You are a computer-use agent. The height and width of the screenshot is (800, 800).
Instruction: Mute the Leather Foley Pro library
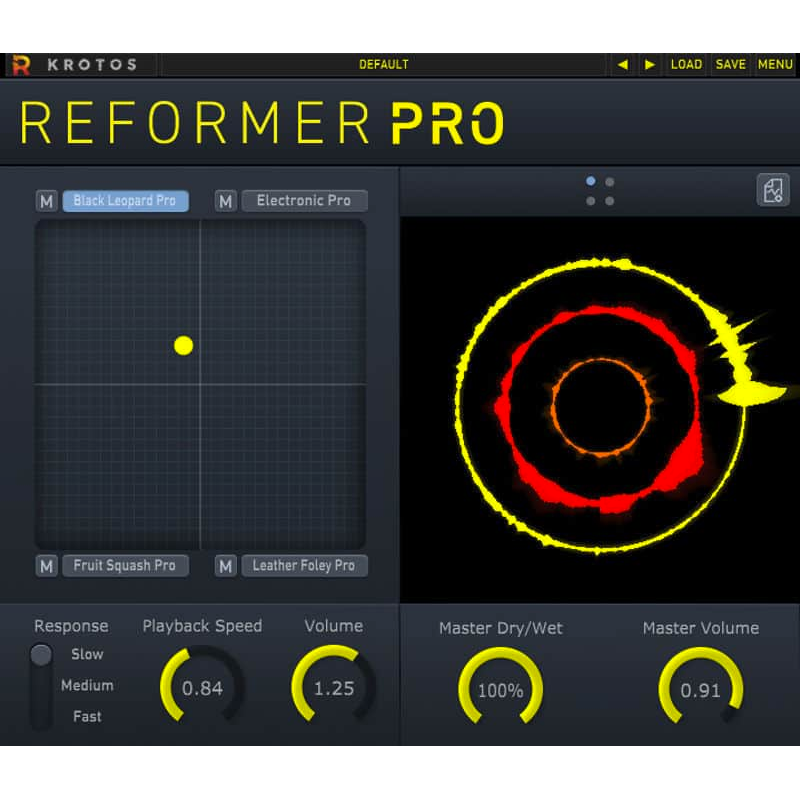coord(226,566)
